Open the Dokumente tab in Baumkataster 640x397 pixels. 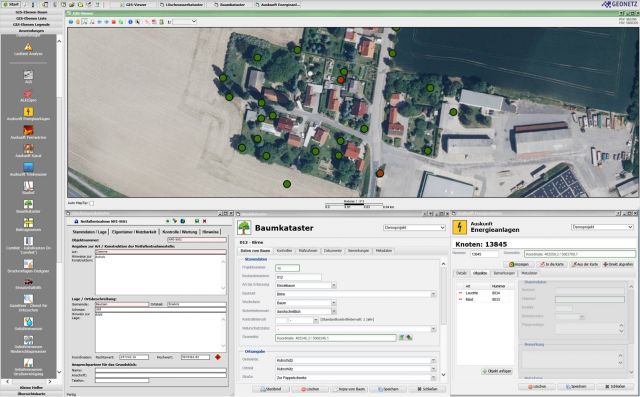(x=333, y=251)
